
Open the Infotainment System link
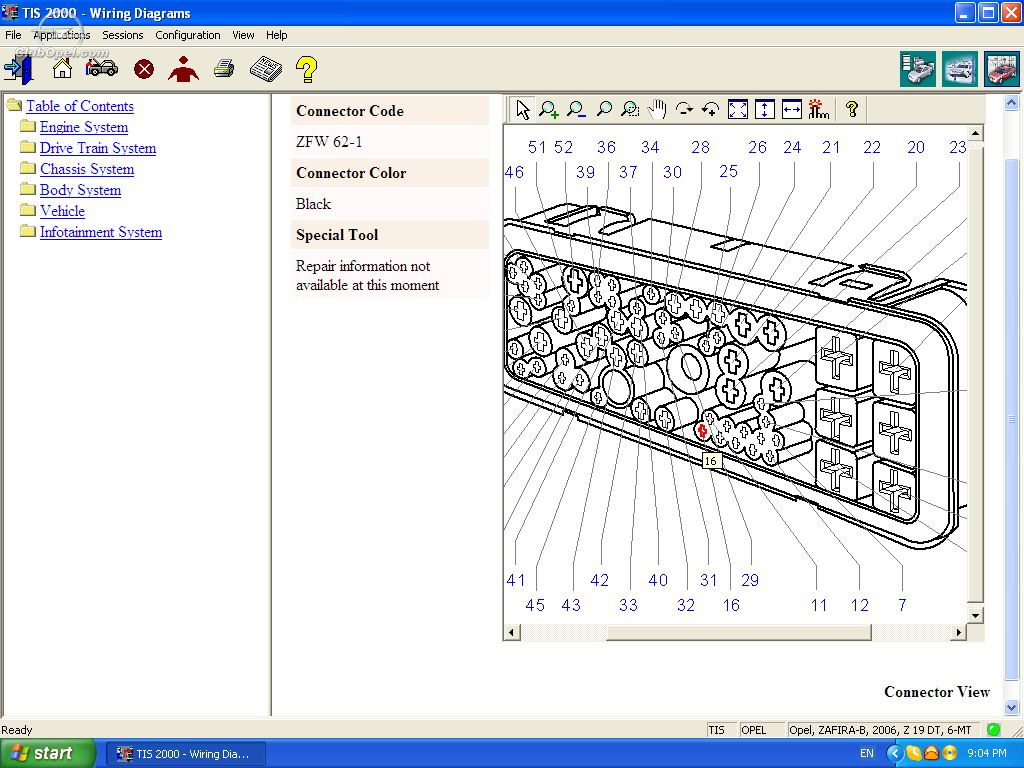point(101,232)
